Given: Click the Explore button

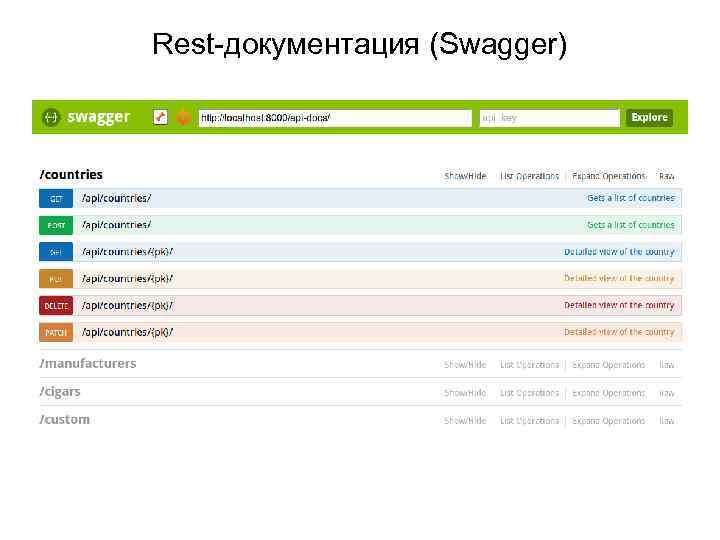Looking at the screenshot, I should 649,118.
